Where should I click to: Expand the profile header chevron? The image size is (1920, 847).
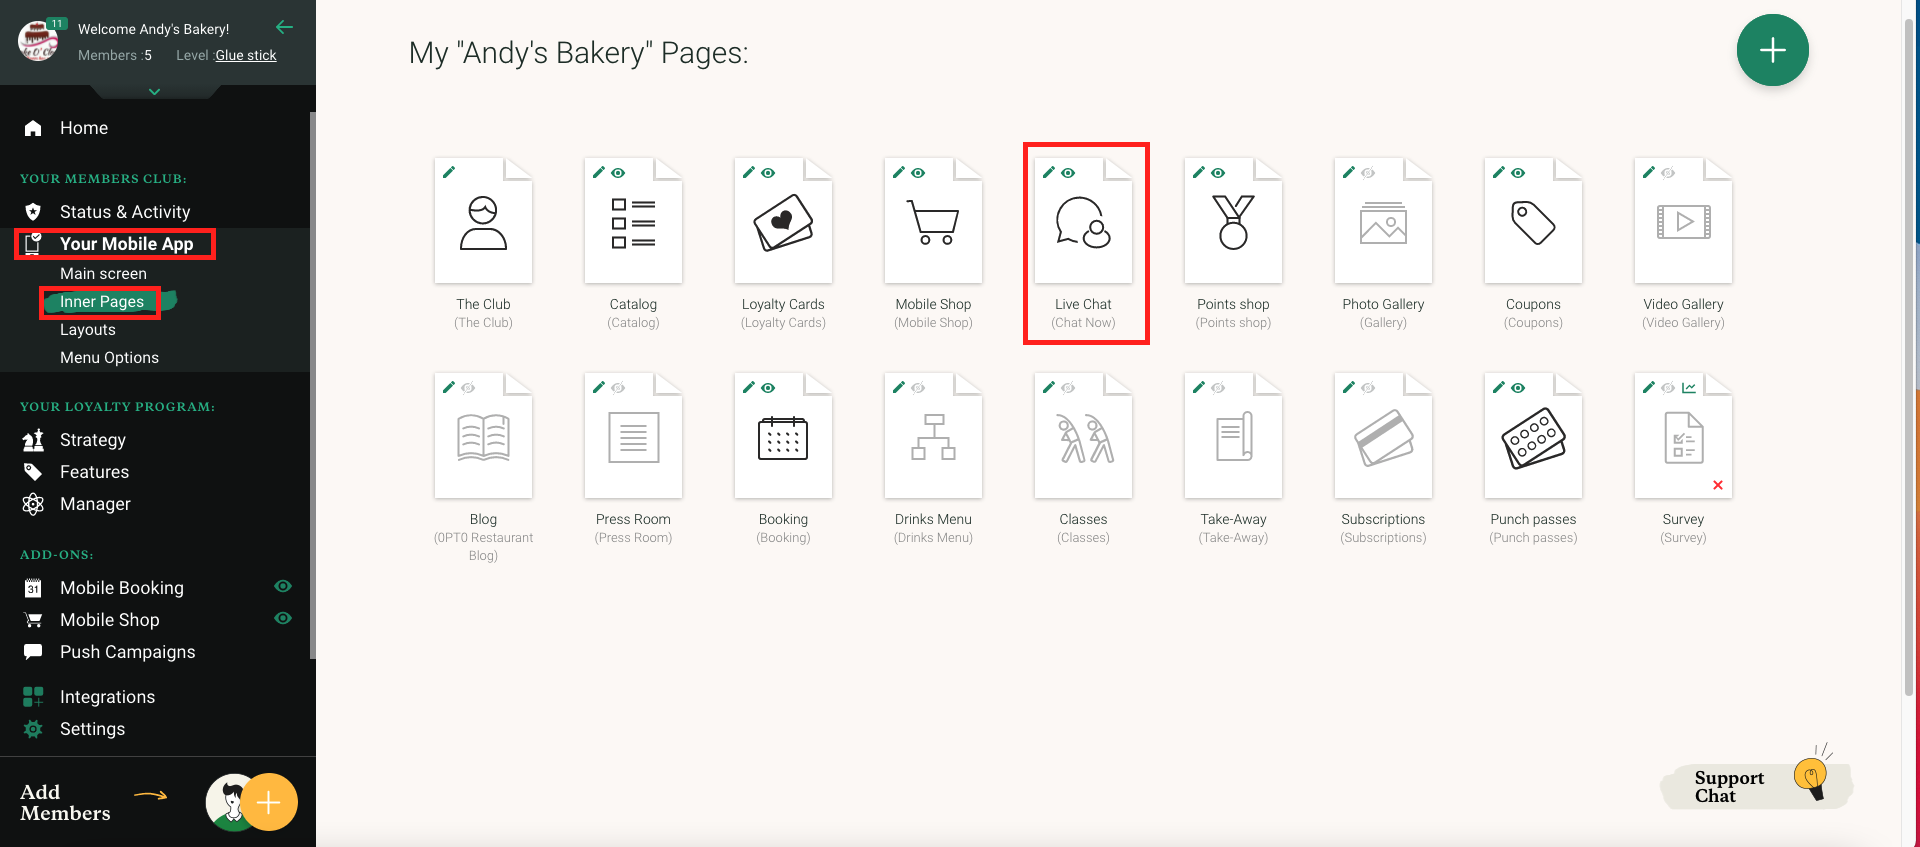tap(154, 91)
